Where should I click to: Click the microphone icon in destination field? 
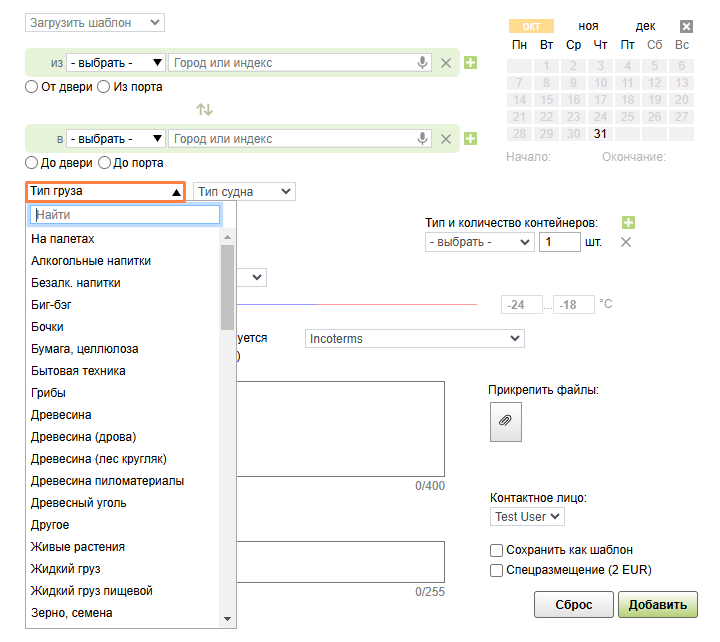[x=423, y=139]
